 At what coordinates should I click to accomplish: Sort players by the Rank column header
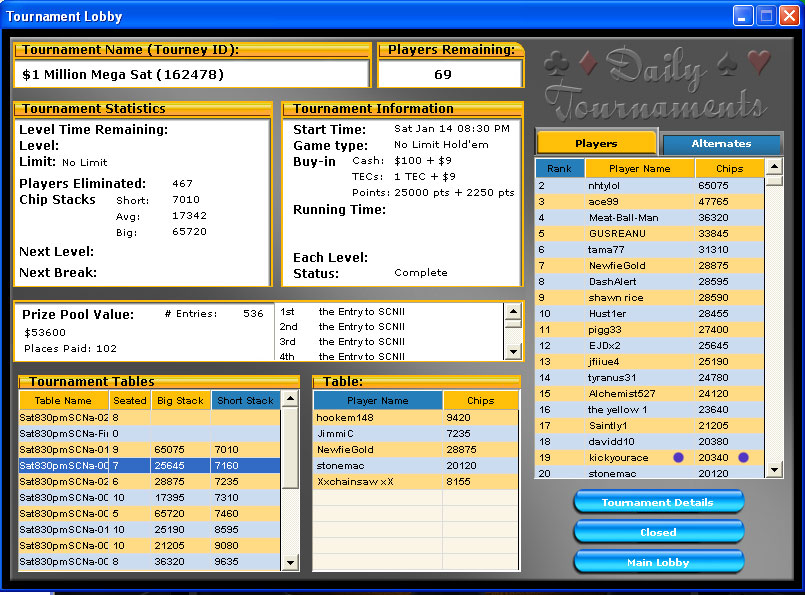[x=559, y=169]
